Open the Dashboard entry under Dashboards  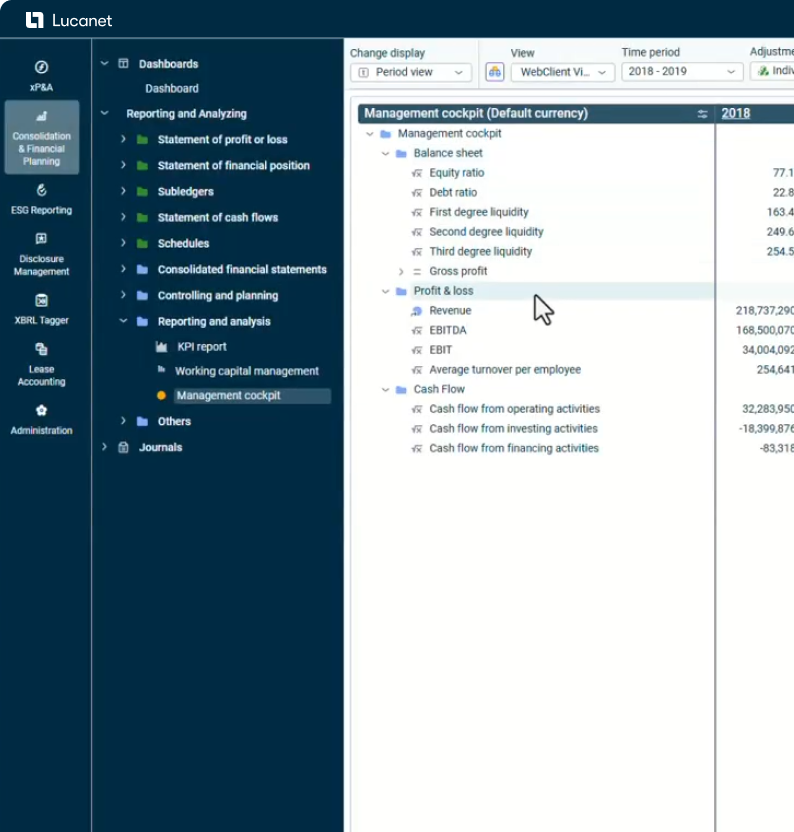point(171,89)
